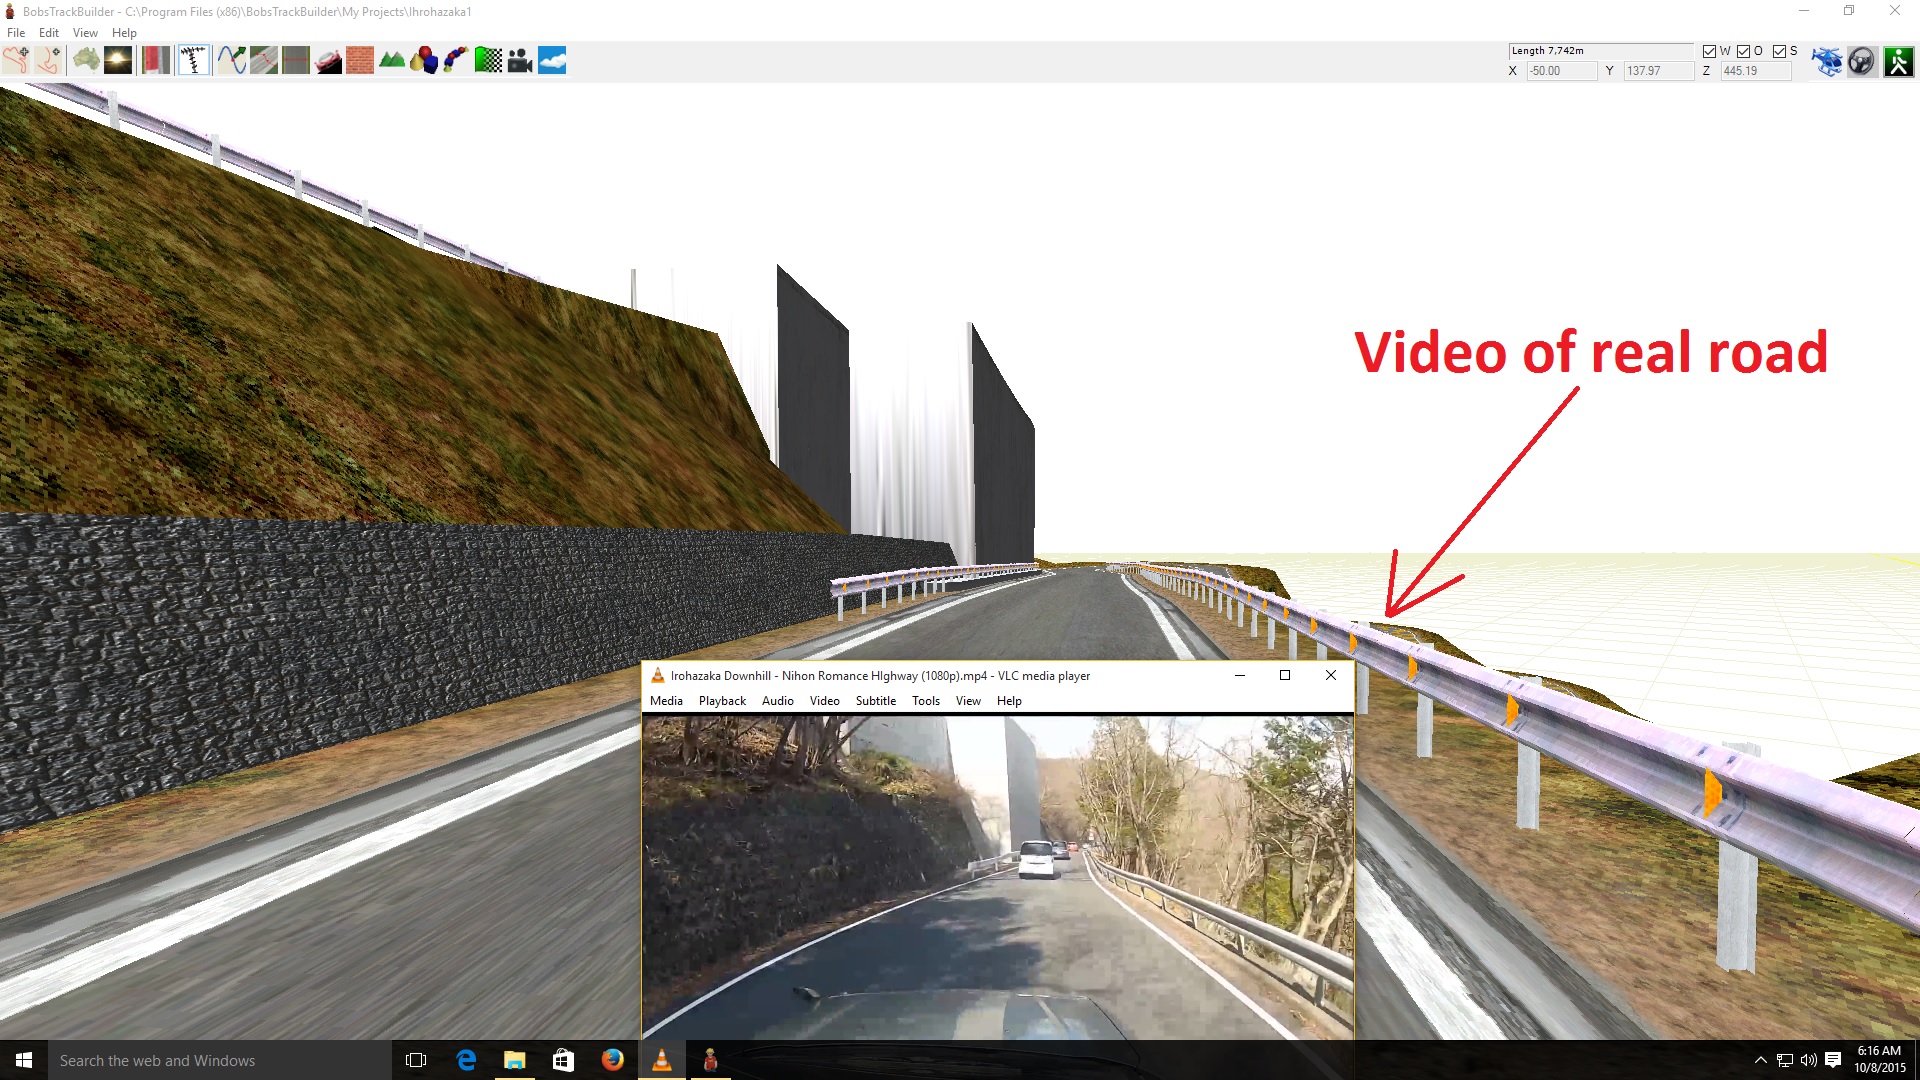
Task: Open BobsTrackBuilder File menu
Action: [16, 33]
